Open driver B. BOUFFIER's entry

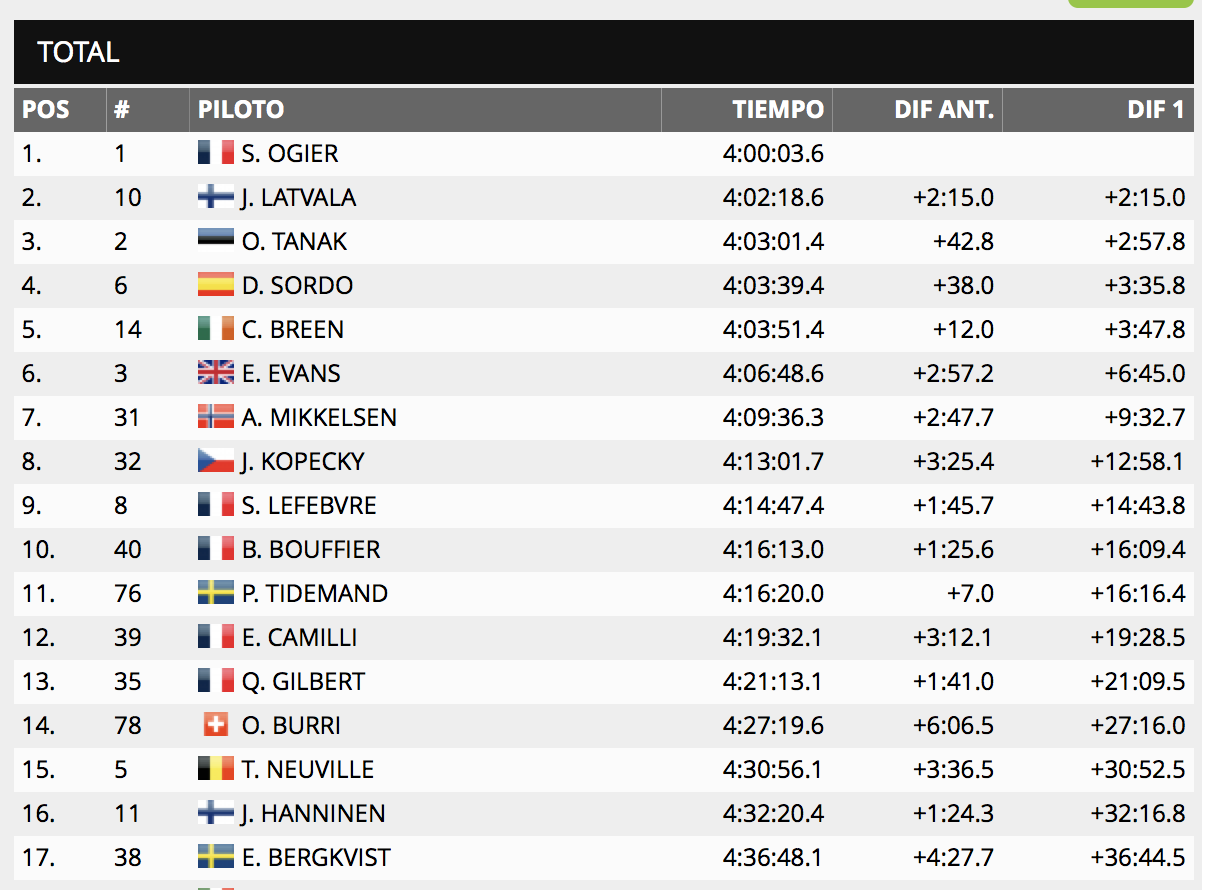(x=311, y=549)
